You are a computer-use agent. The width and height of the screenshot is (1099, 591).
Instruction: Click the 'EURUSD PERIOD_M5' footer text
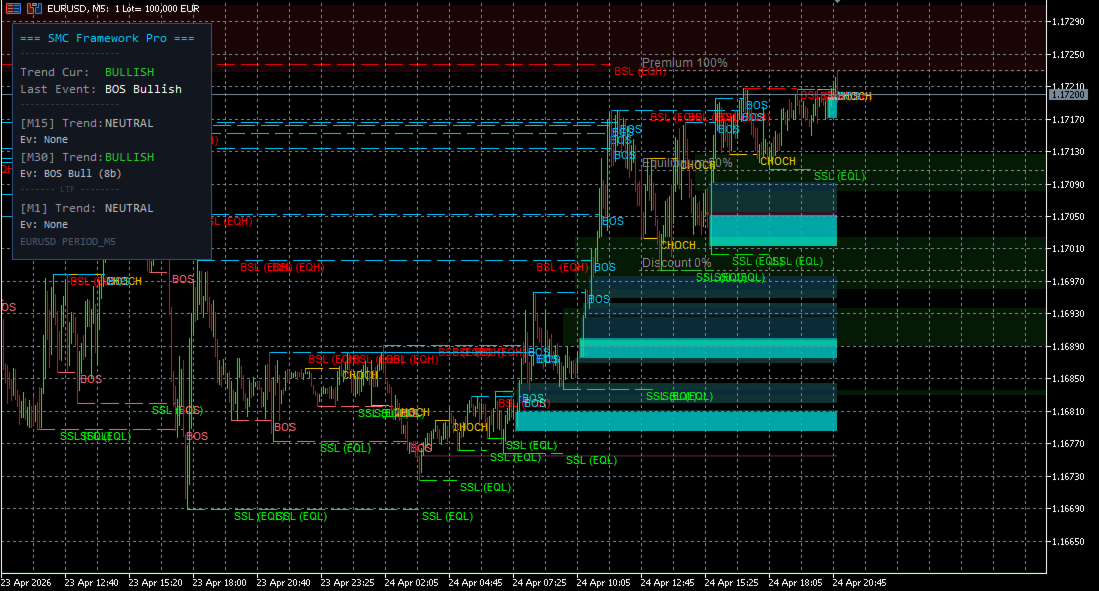tap(68, 242)
